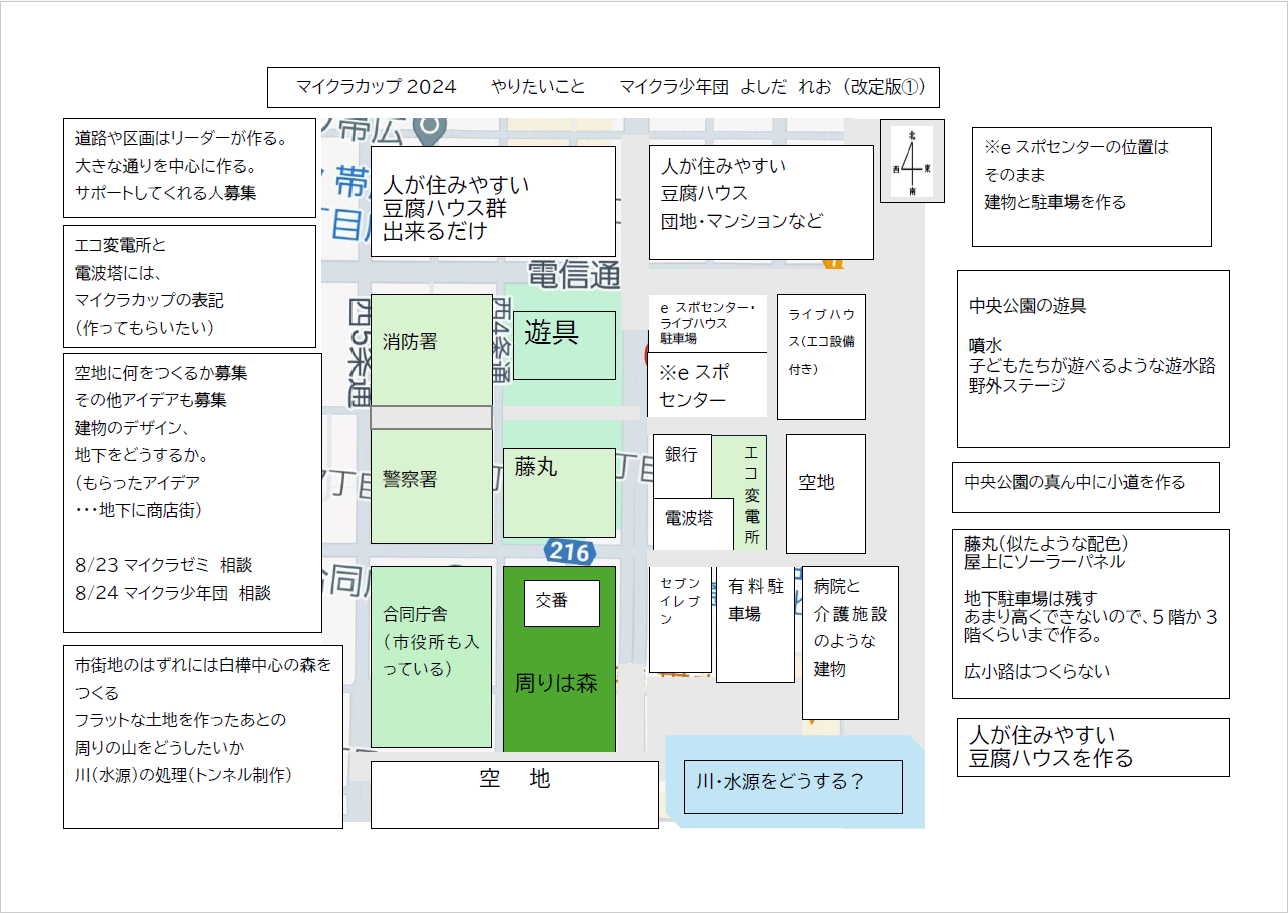This screenshot has height=913, width=1288.
Task: Select the 中央公園の真ん中に小道を作る box
Action: [x=1085, y=487]
